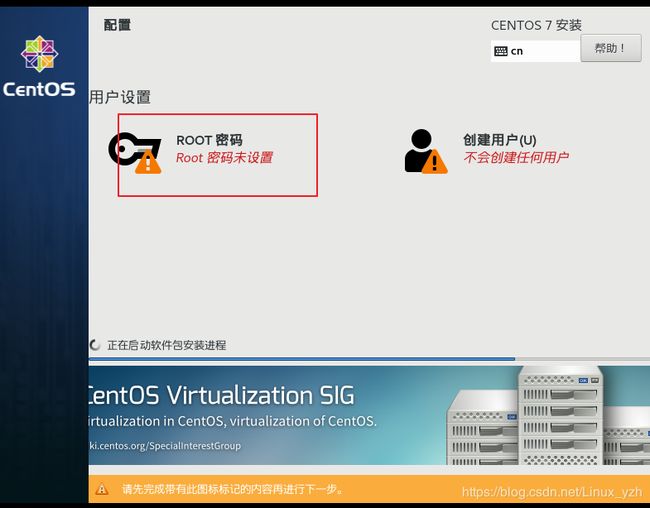Open the 创建用户 person icon
The height and width of the screenshot is (508, 650).
[x=426, y=151]
